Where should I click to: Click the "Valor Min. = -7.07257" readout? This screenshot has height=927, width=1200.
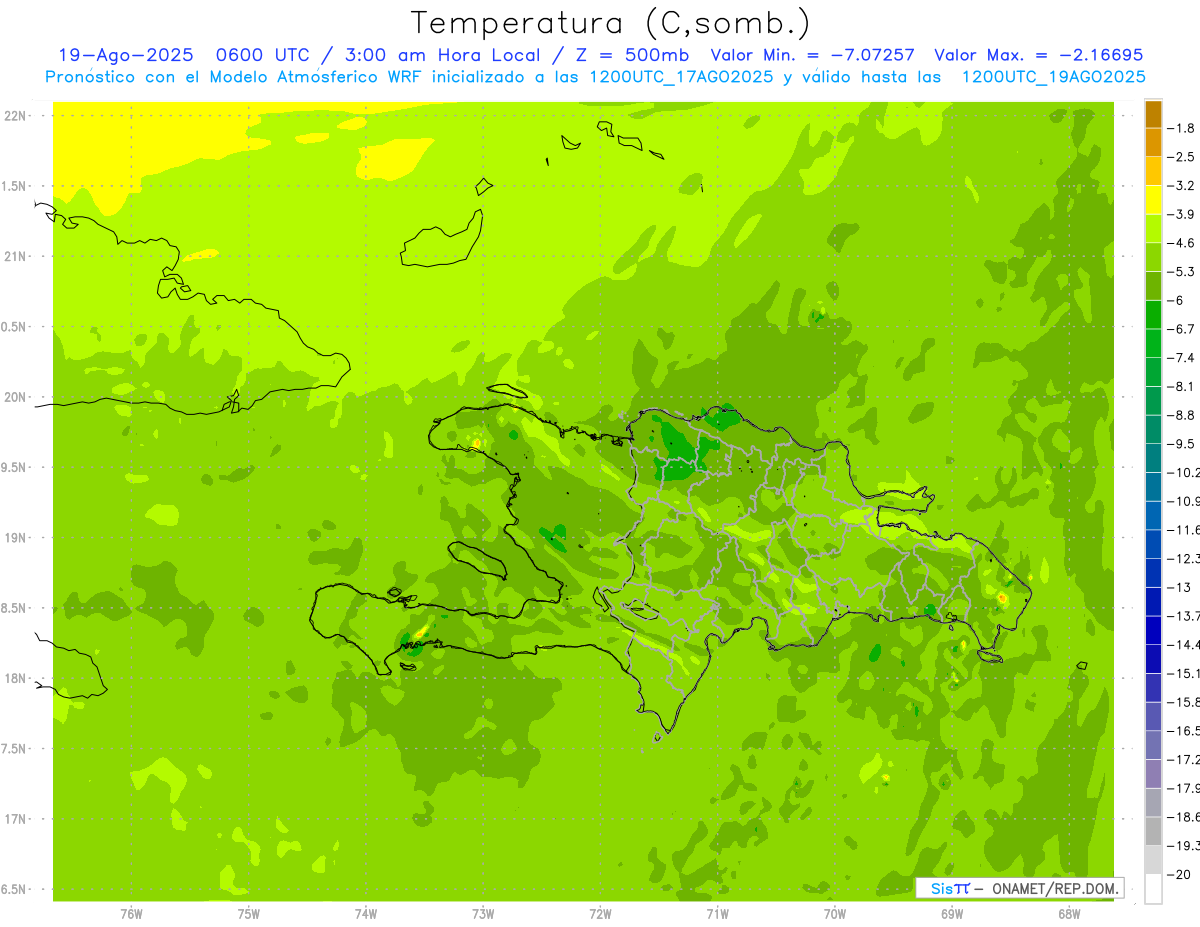coord(812,55)
